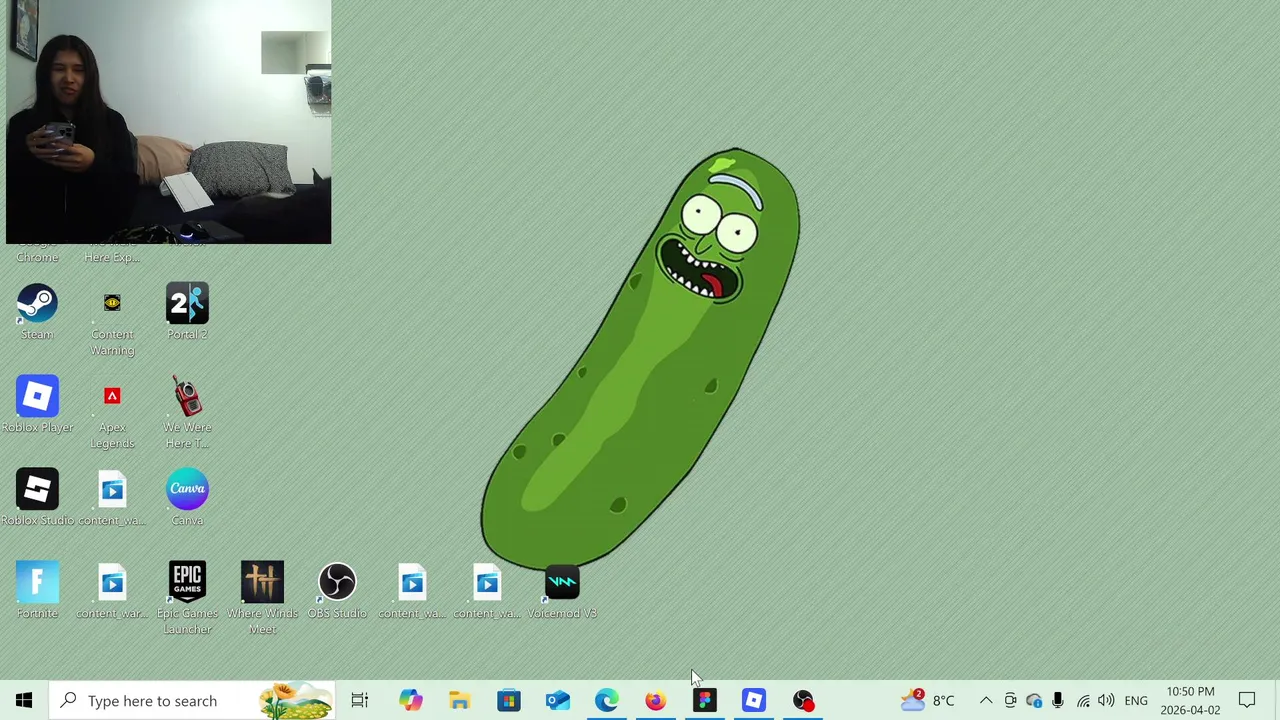The height and width of the screenshot is (720, 1280).
Task: Show hidden tray icons chevron
Action: tap(985, 701)
